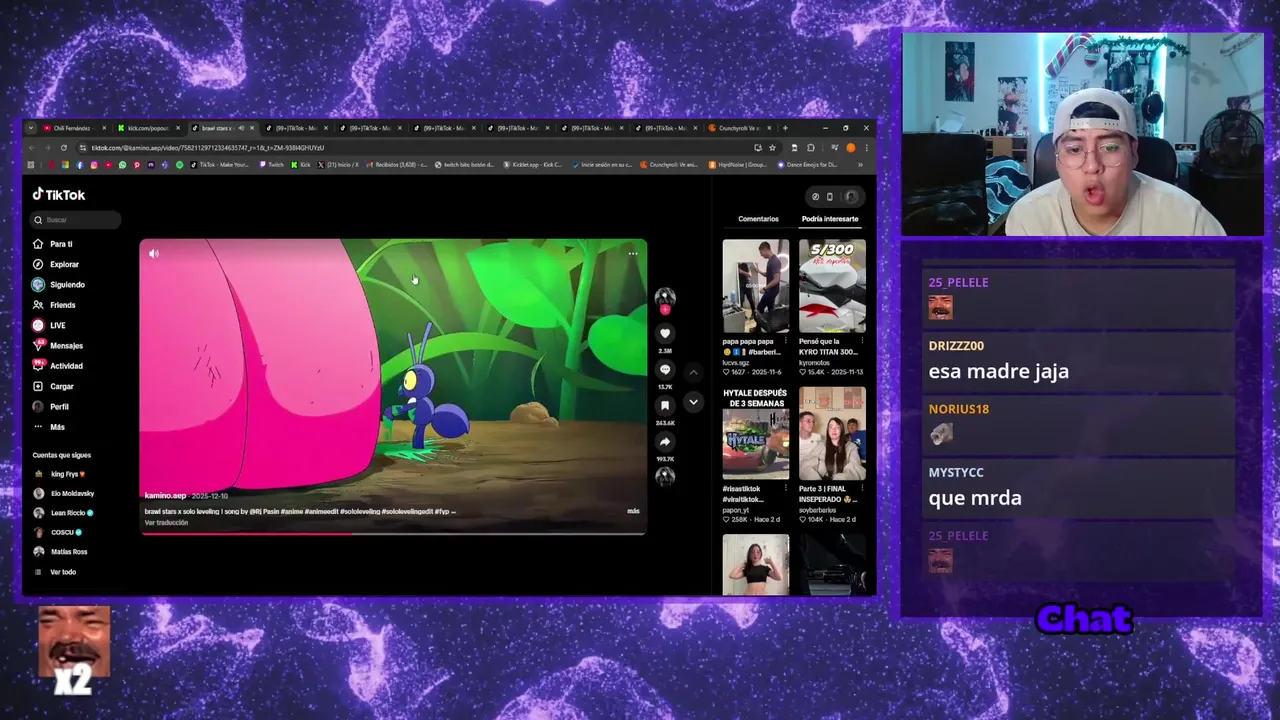Click Ver traducción under caption
Screen dimensions: 1280x720
pos(166,523)
